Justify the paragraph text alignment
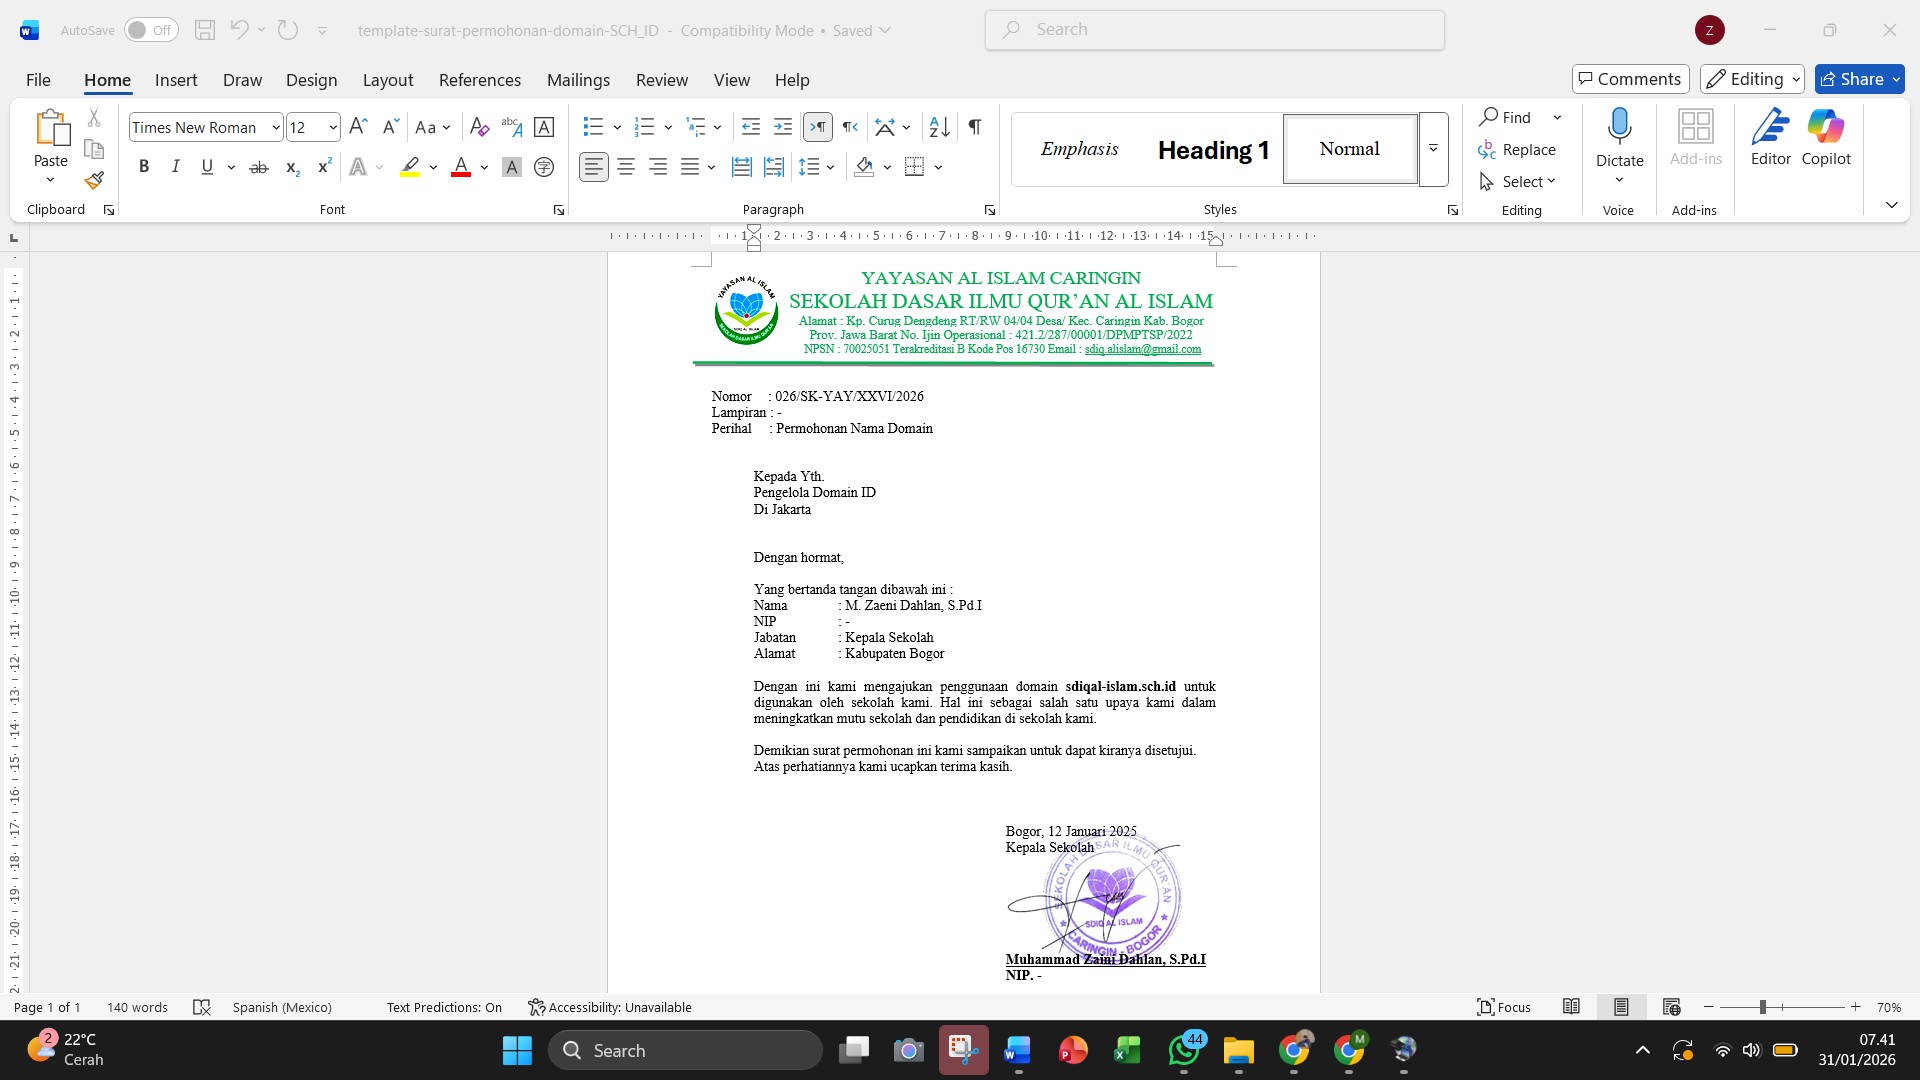Viewport: 1920px width, 1080px height. (x=689, y=167)
